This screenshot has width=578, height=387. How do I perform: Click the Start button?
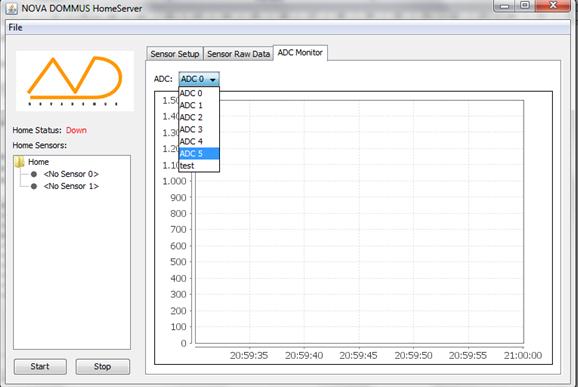click(x=40, y=367)
